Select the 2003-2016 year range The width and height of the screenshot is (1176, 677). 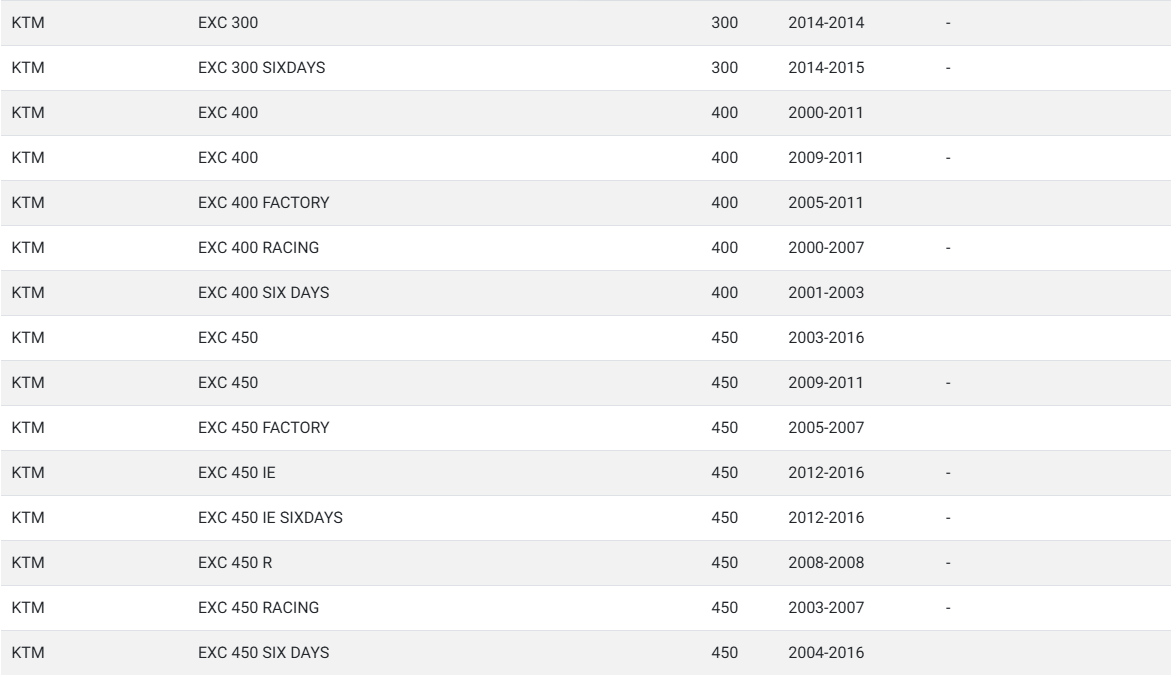tap(826, 337)
